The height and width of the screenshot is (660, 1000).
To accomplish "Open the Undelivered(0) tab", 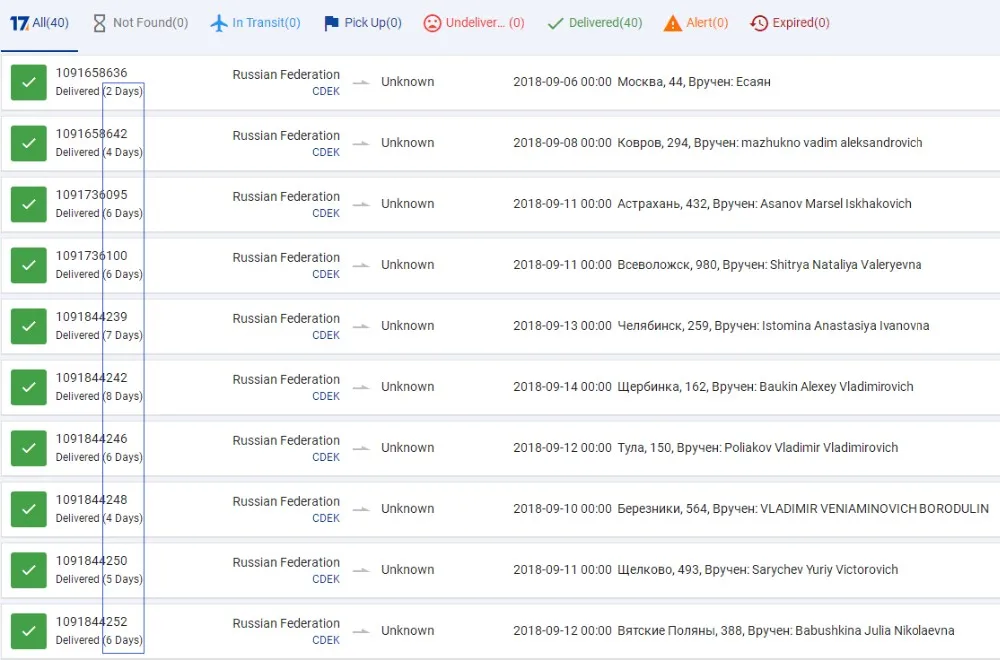I will point(474,23).
